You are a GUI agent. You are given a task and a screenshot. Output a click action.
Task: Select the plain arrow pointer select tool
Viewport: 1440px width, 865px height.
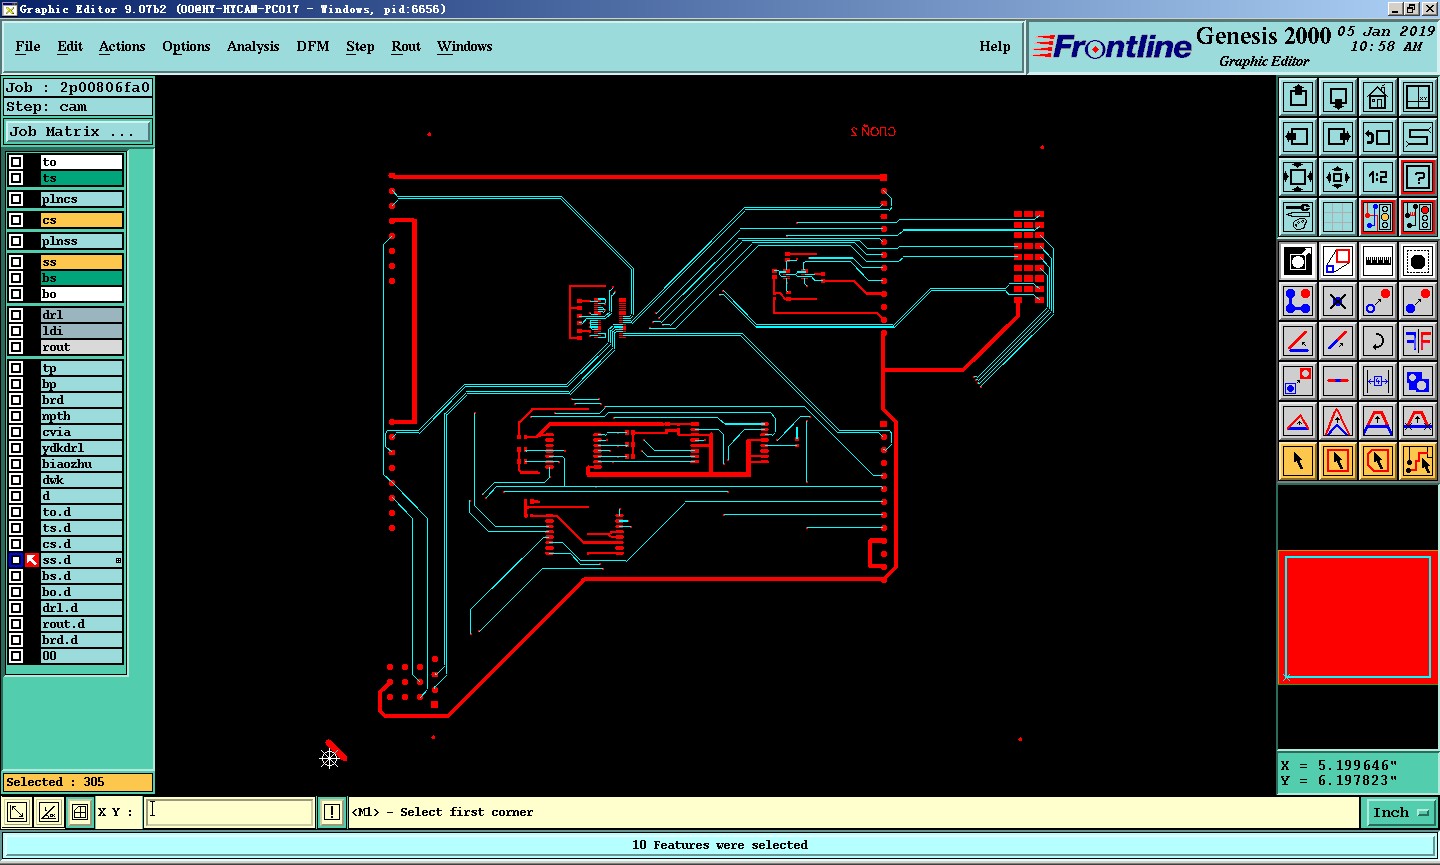tap(1298, 461)
